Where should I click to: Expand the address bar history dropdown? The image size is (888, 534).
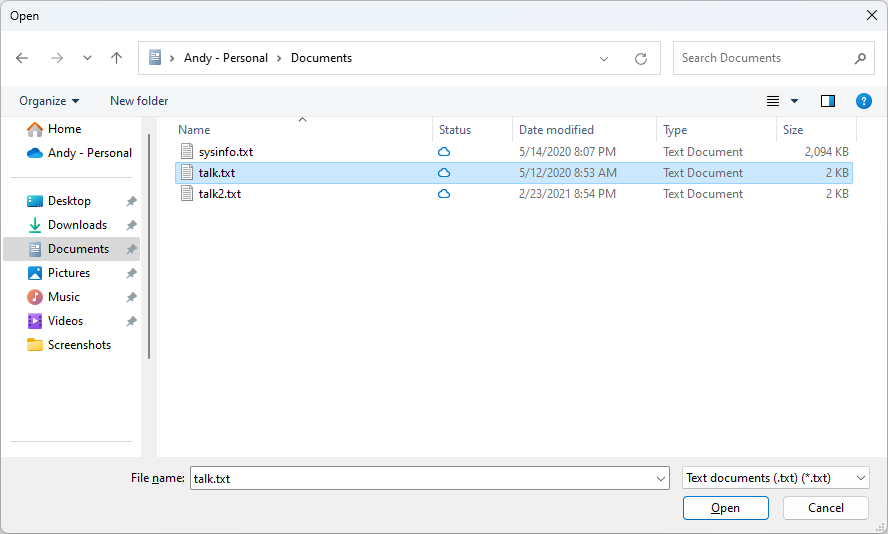[x=604, y=58]
